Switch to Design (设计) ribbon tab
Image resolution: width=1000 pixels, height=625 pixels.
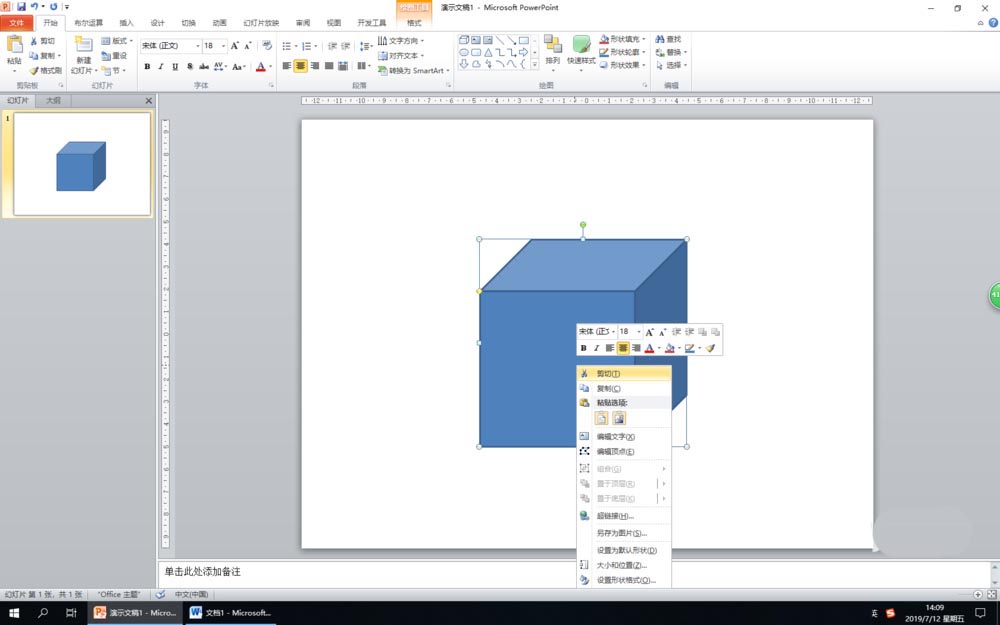[158, 22]
